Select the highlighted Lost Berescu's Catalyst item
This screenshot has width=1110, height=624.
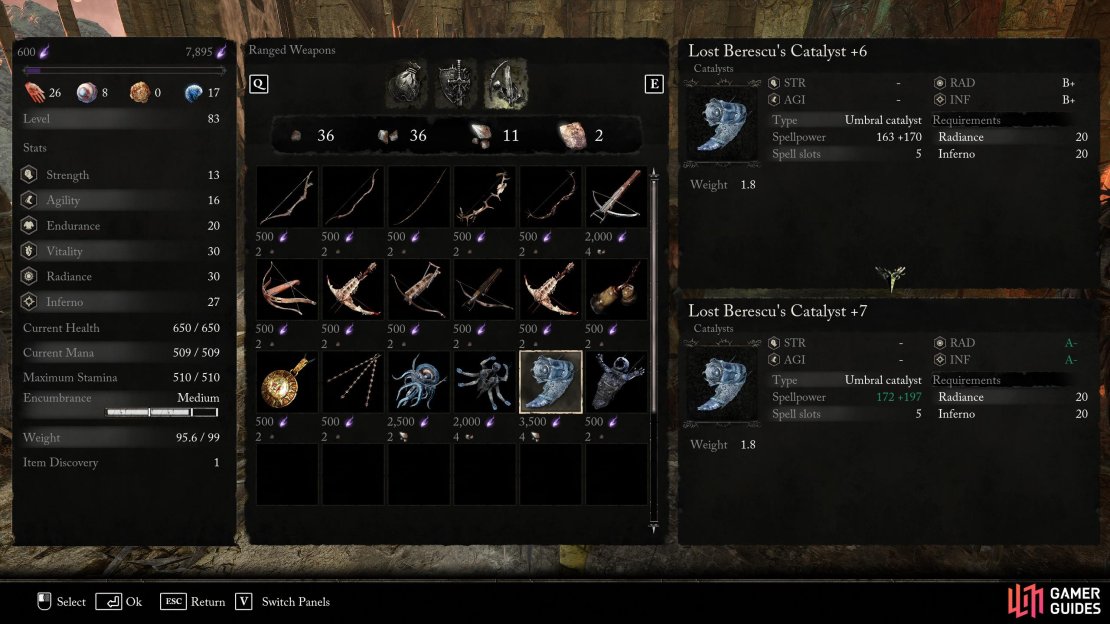pyautogui.click(x=551, y=382)
